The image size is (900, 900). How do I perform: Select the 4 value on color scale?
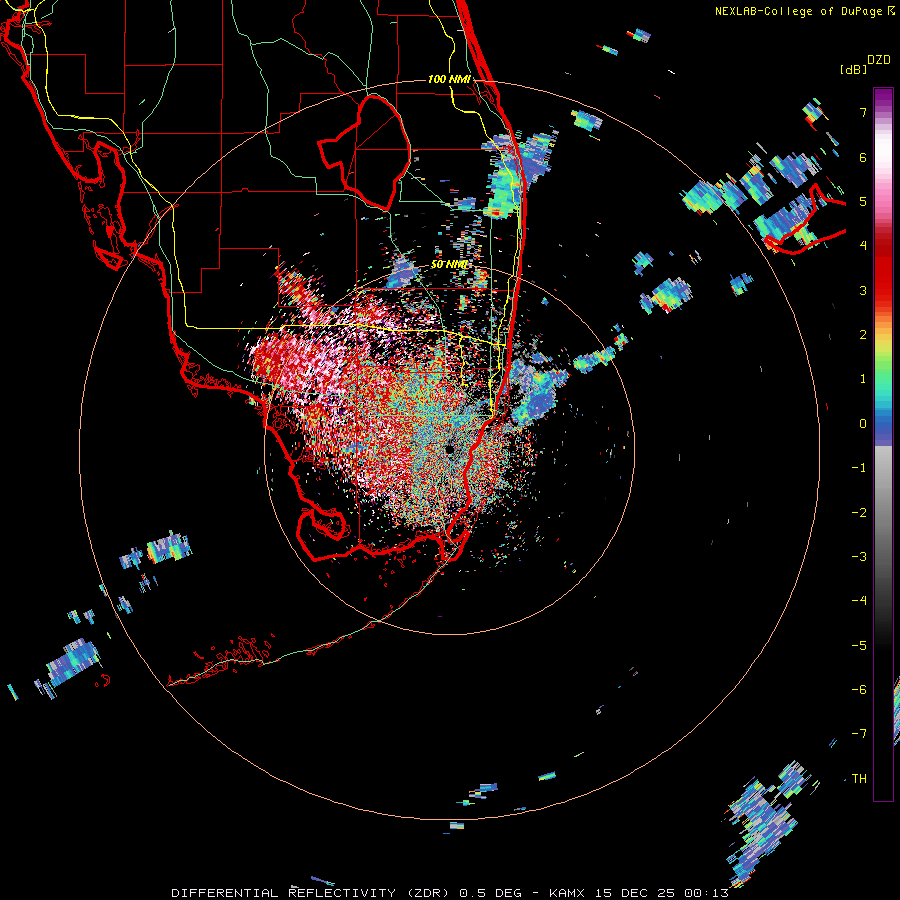863,246
